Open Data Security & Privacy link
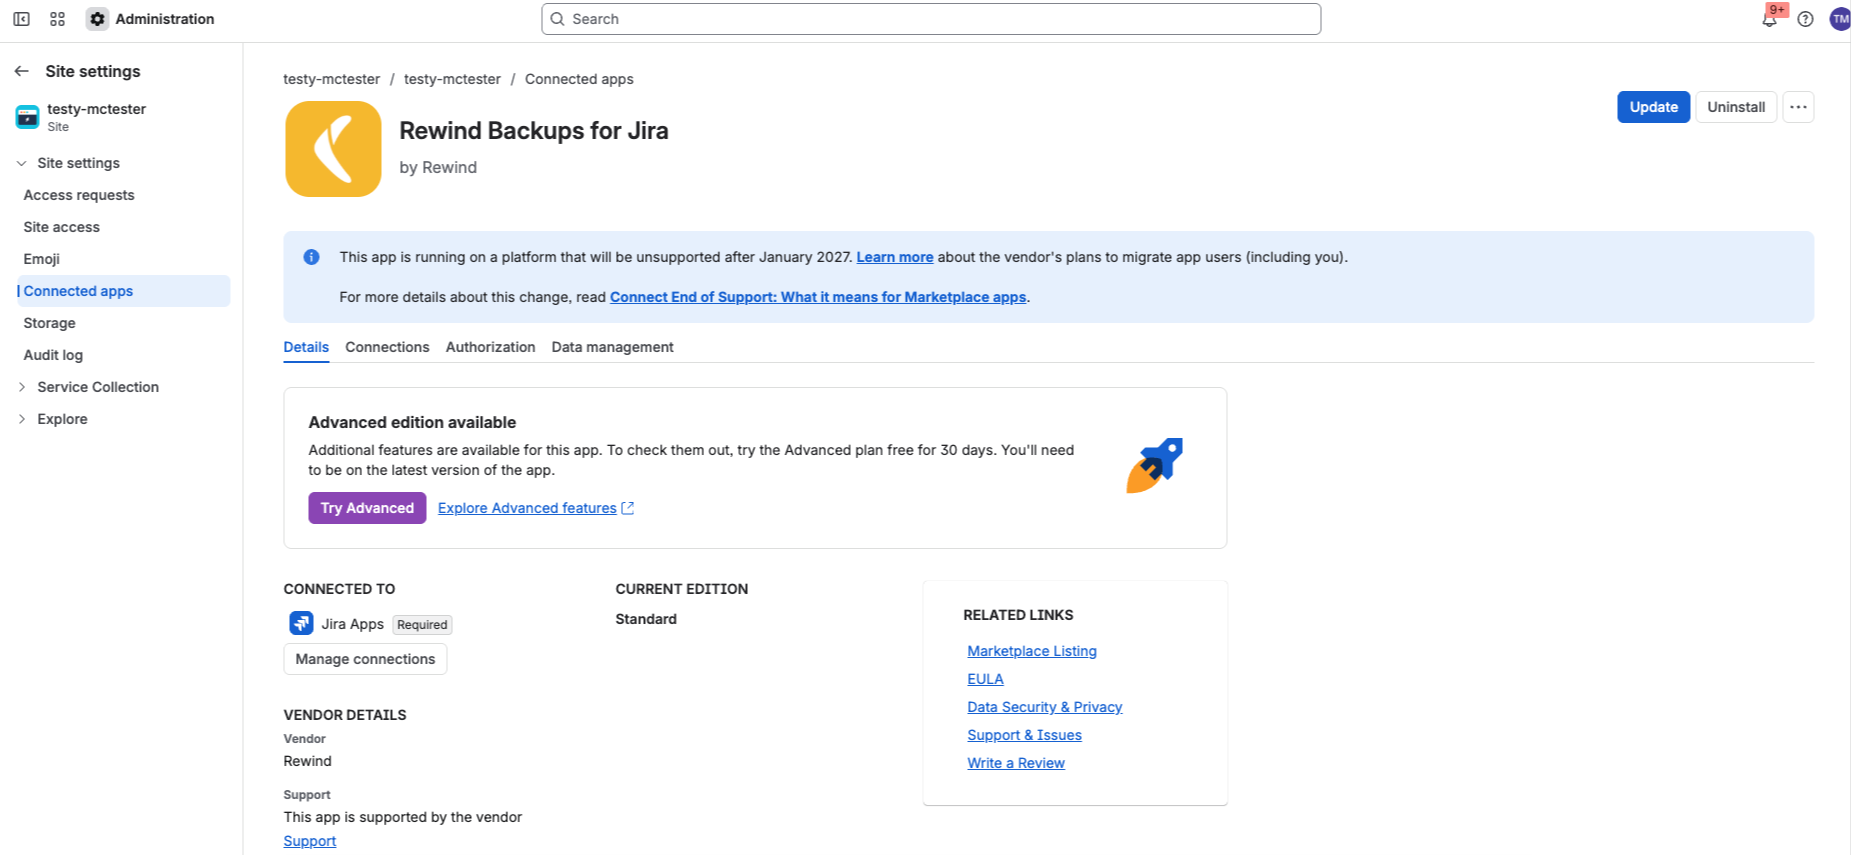The image size is (1851, 855). (1045, 707)
